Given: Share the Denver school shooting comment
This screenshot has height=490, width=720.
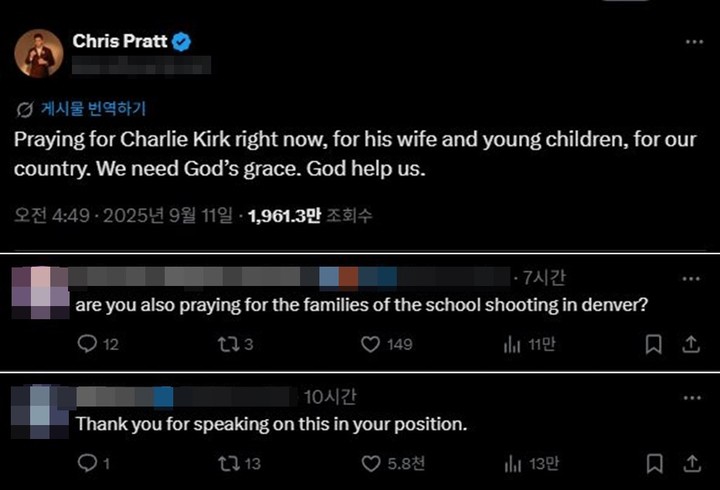Looking at the screenshot, I should pyautogui.click(x=690, y=344).
